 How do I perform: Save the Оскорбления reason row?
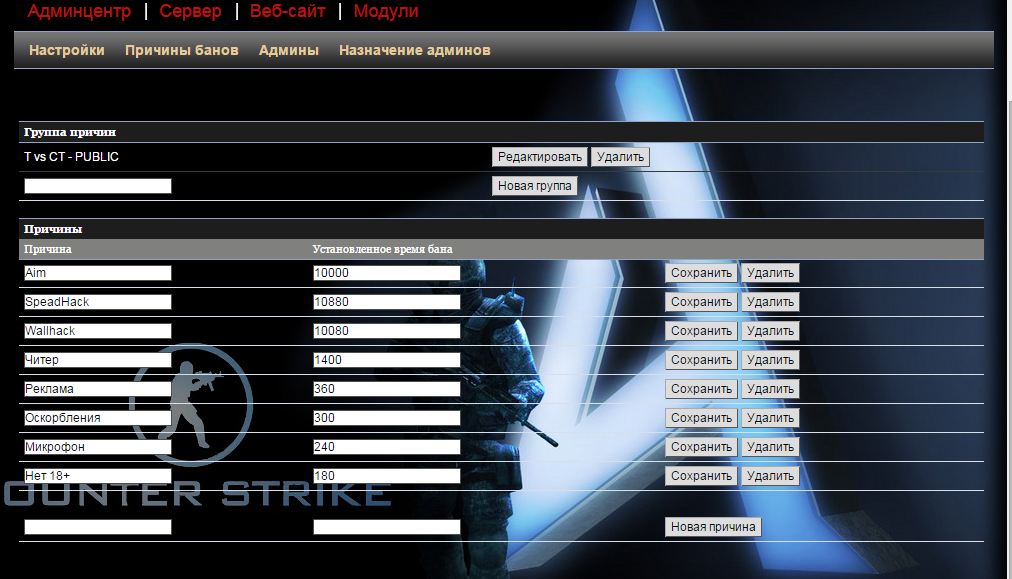pyautogui.click(x=701, y=418)
